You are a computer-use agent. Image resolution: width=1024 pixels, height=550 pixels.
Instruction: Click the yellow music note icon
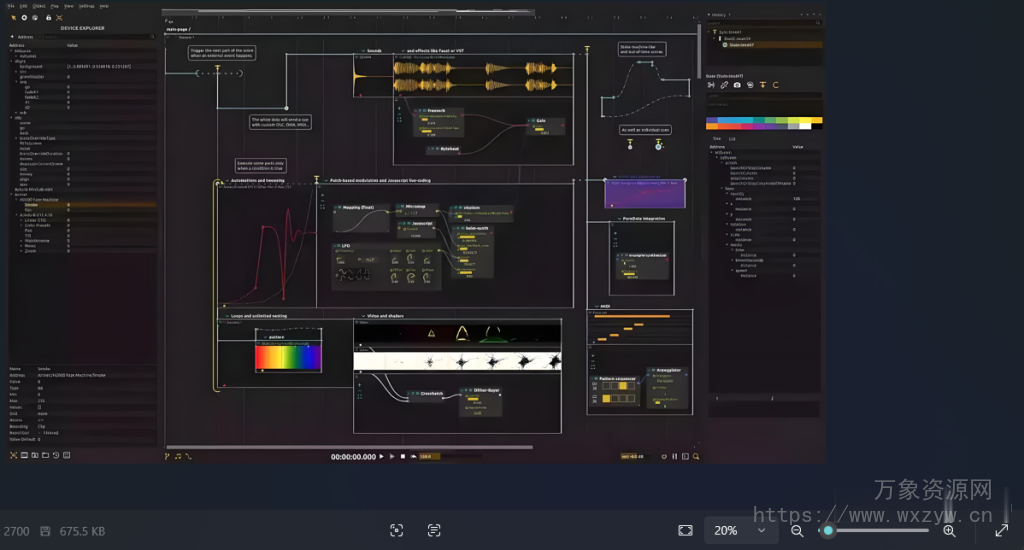coord(178,457)
